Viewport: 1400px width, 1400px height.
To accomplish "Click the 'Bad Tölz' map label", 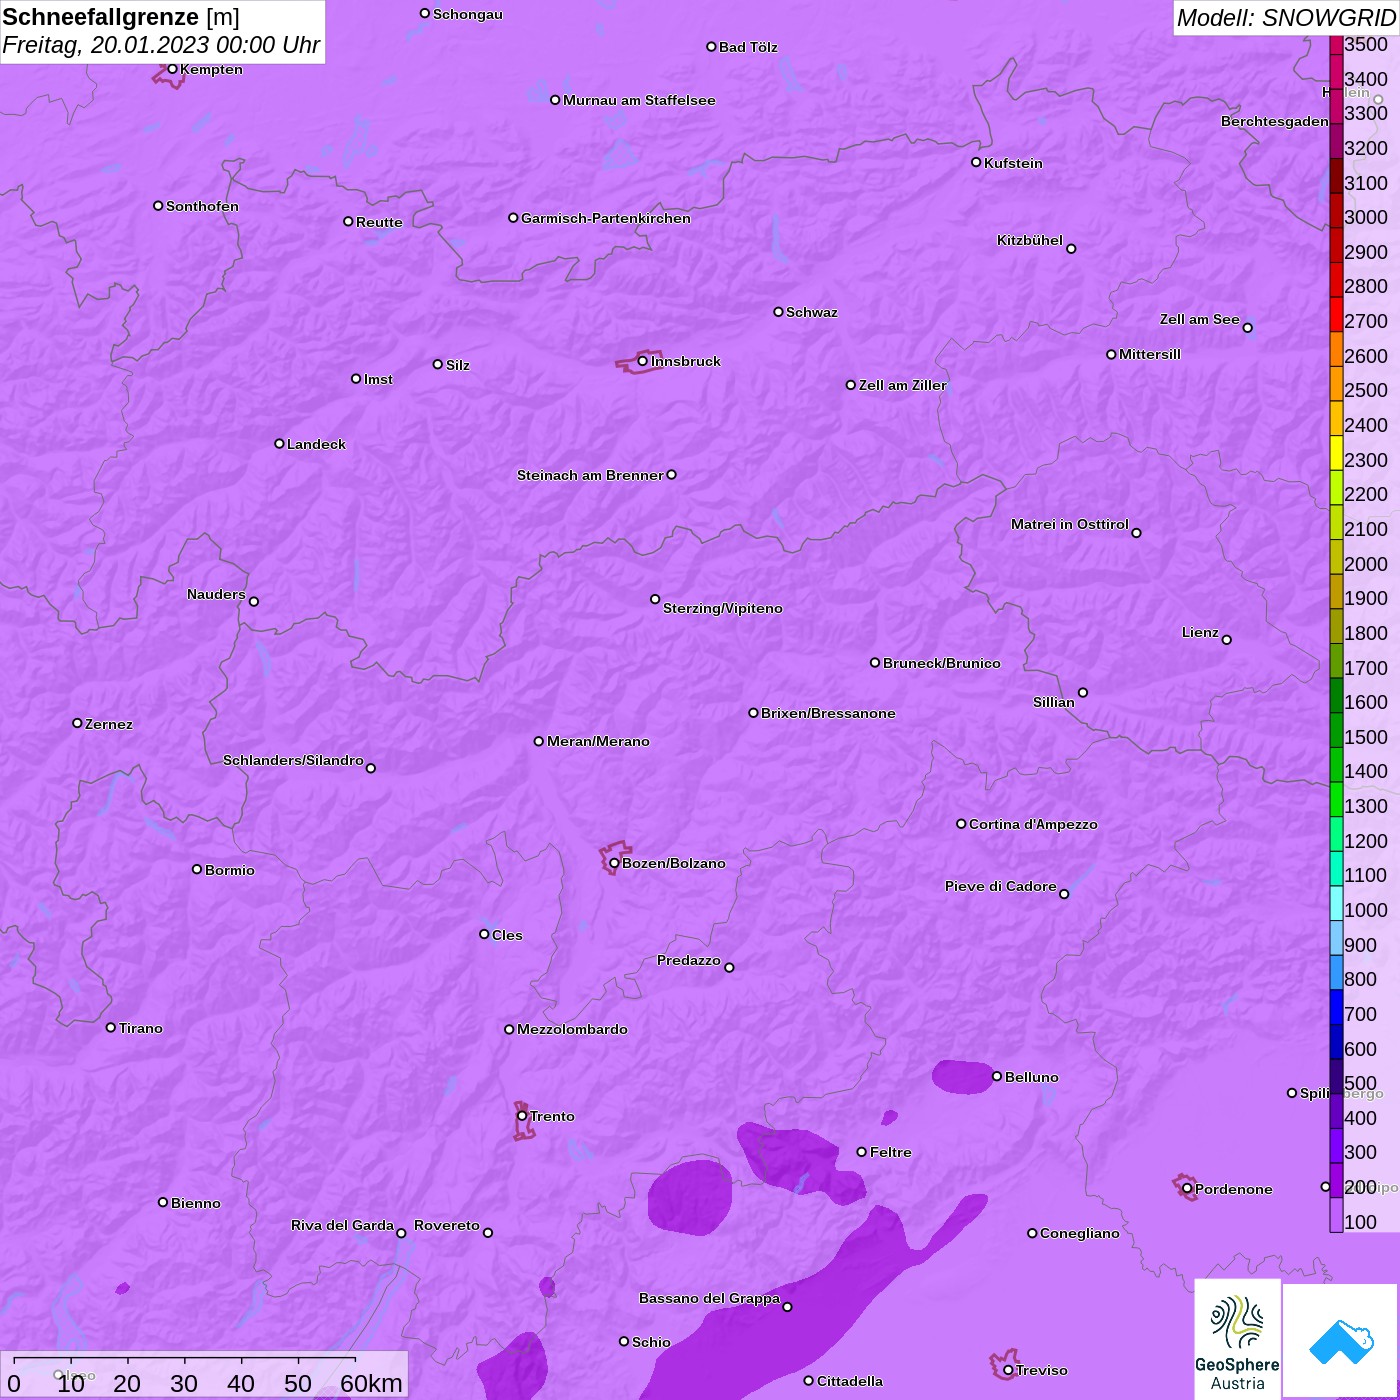I will [x=748, y=47].
